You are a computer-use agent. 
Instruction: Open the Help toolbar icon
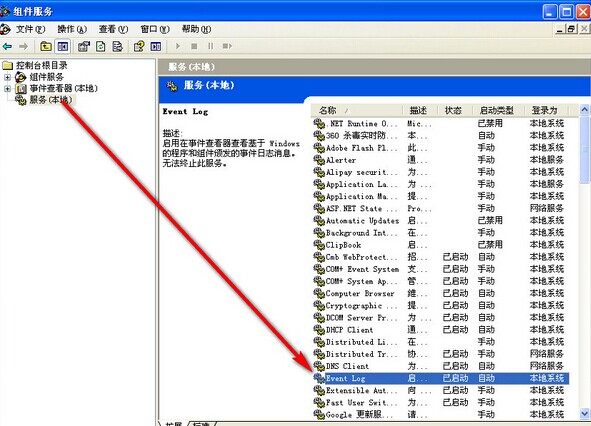click(x=139, y=46)
